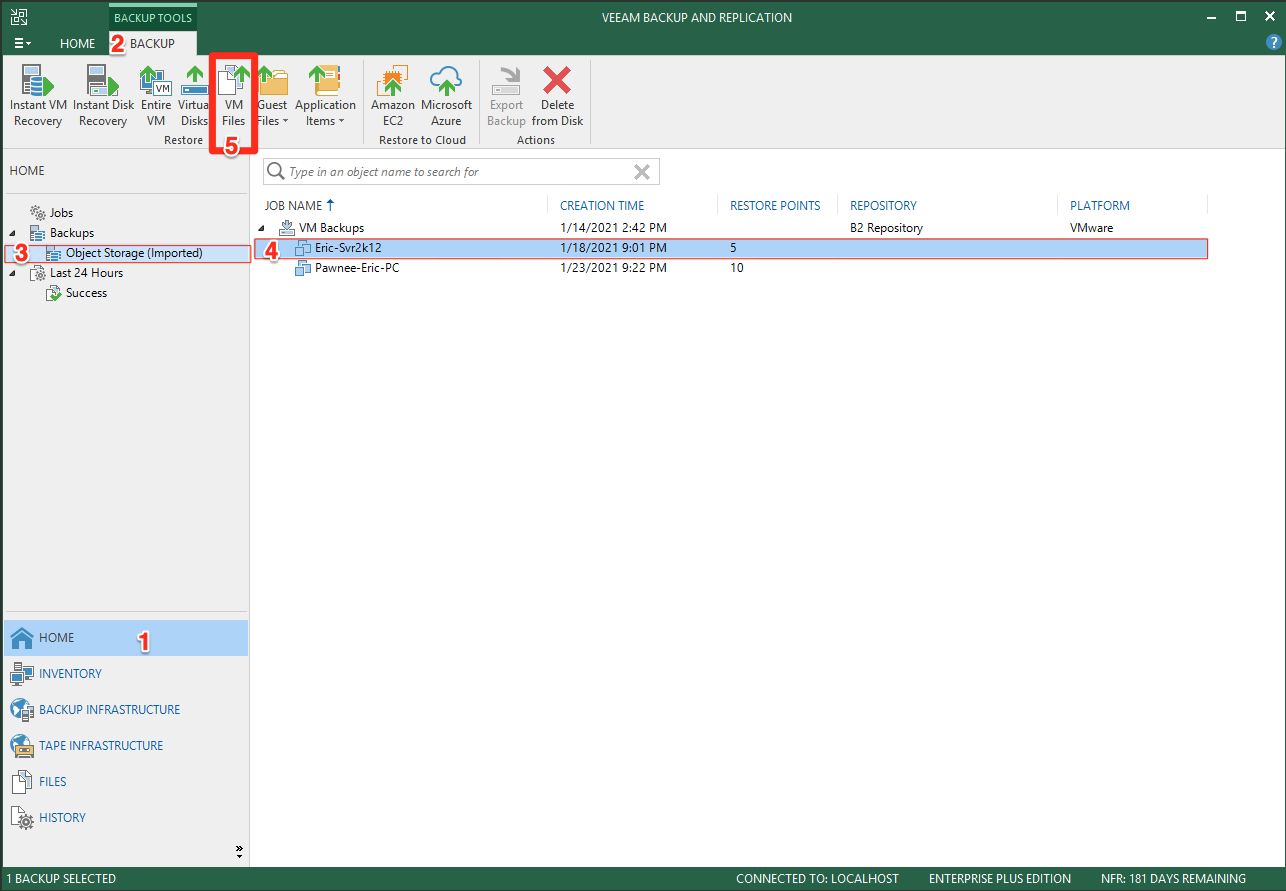Collapse the Backups tree node
1286x891 pixels.
coord(13,233)
